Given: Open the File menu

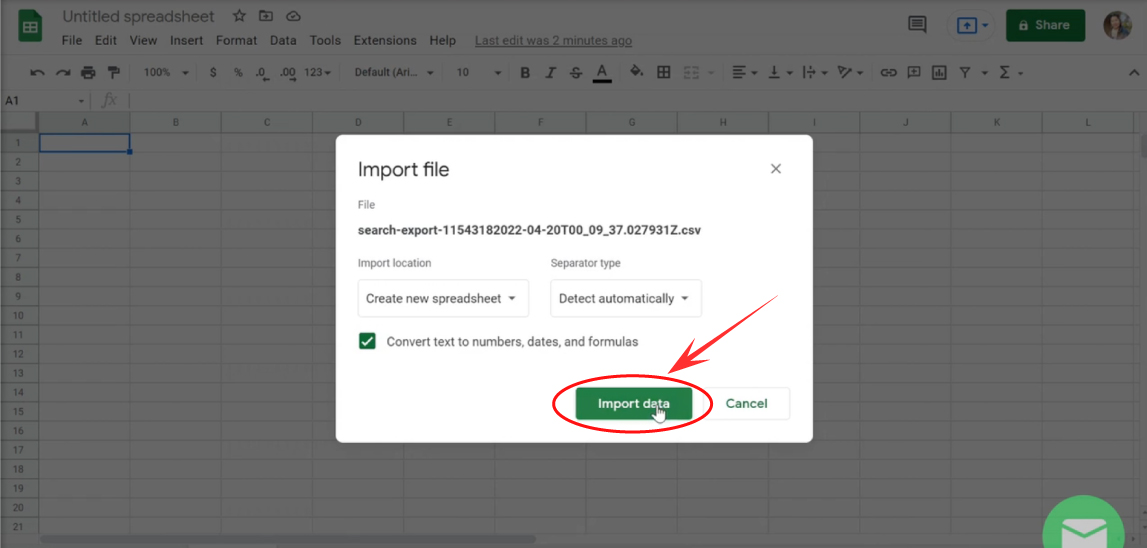Looking at the screenshot, I should pyautogui.click(x=72, y=40).
